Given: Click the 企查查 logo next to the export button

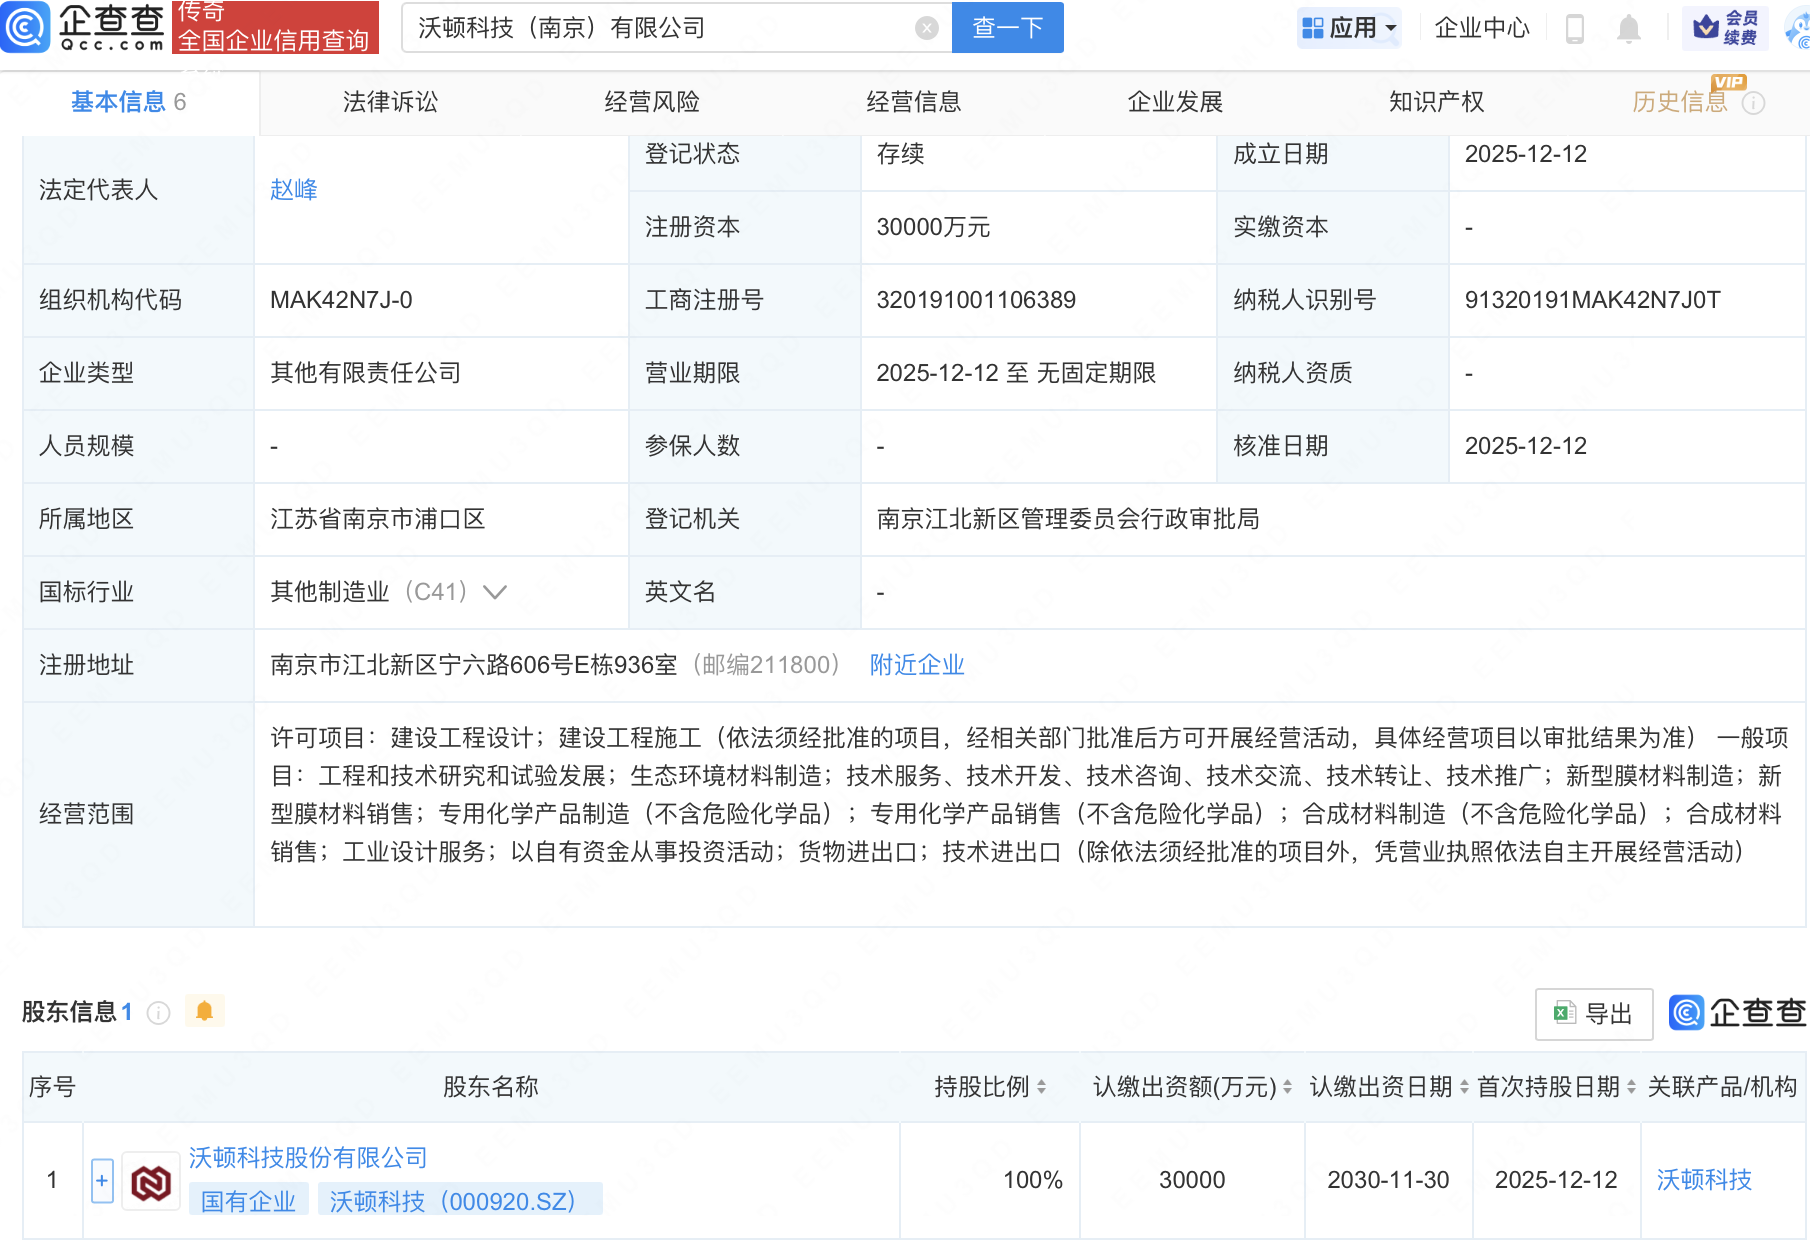Looking at the screenshot, I should [x=1737, y=1013].
